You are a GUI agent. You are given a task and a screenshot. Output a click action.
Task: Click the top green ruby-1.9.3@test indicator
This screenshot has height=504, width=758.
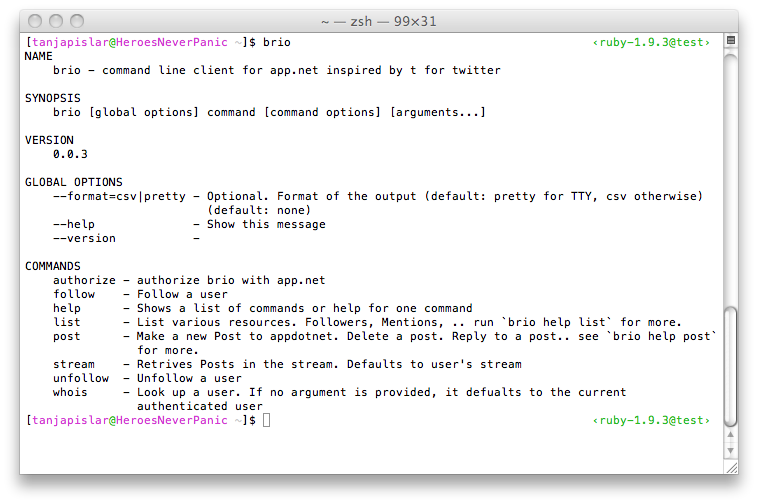click(651, 43)
